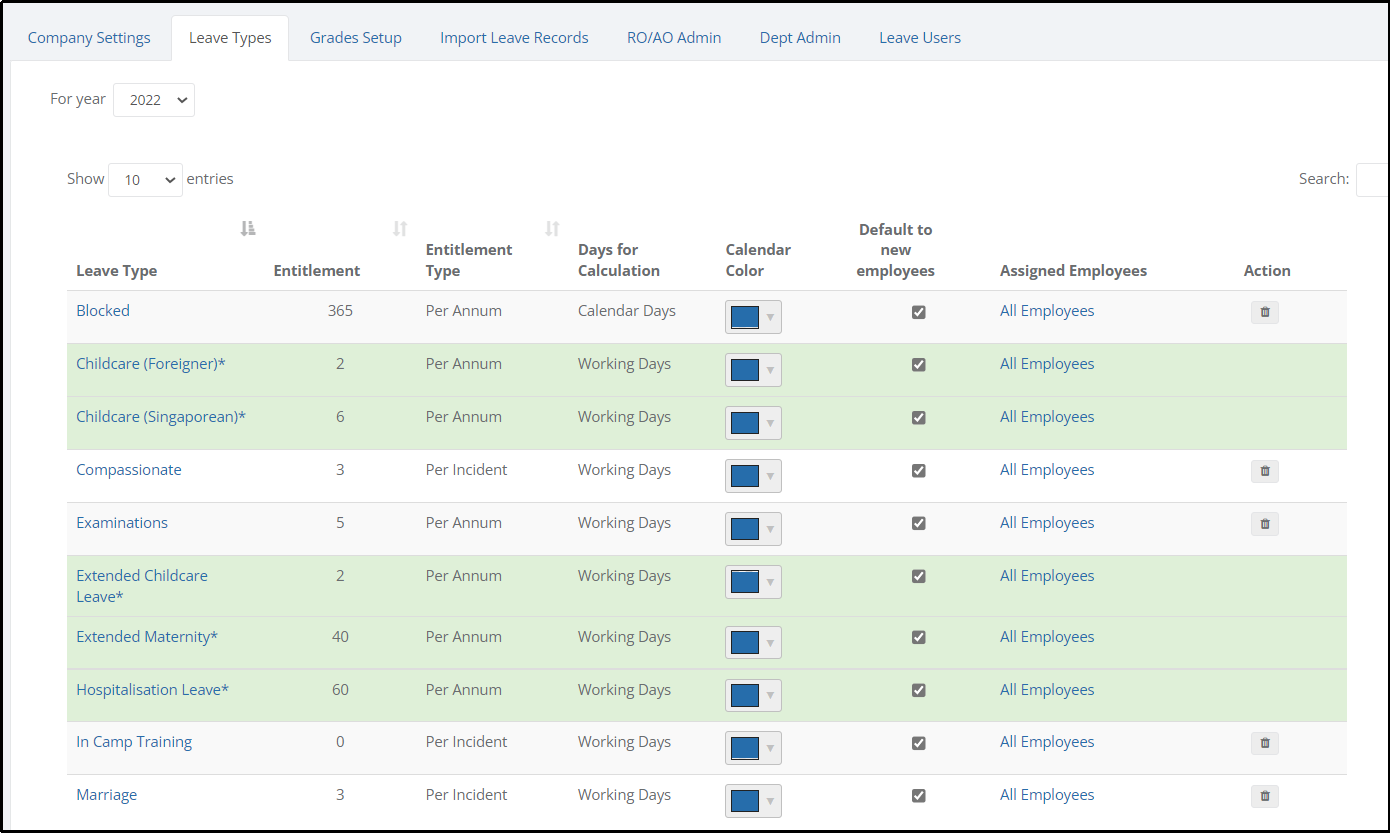
Task: Open Hospitalisation Leave* link
Action: [153, 690]
